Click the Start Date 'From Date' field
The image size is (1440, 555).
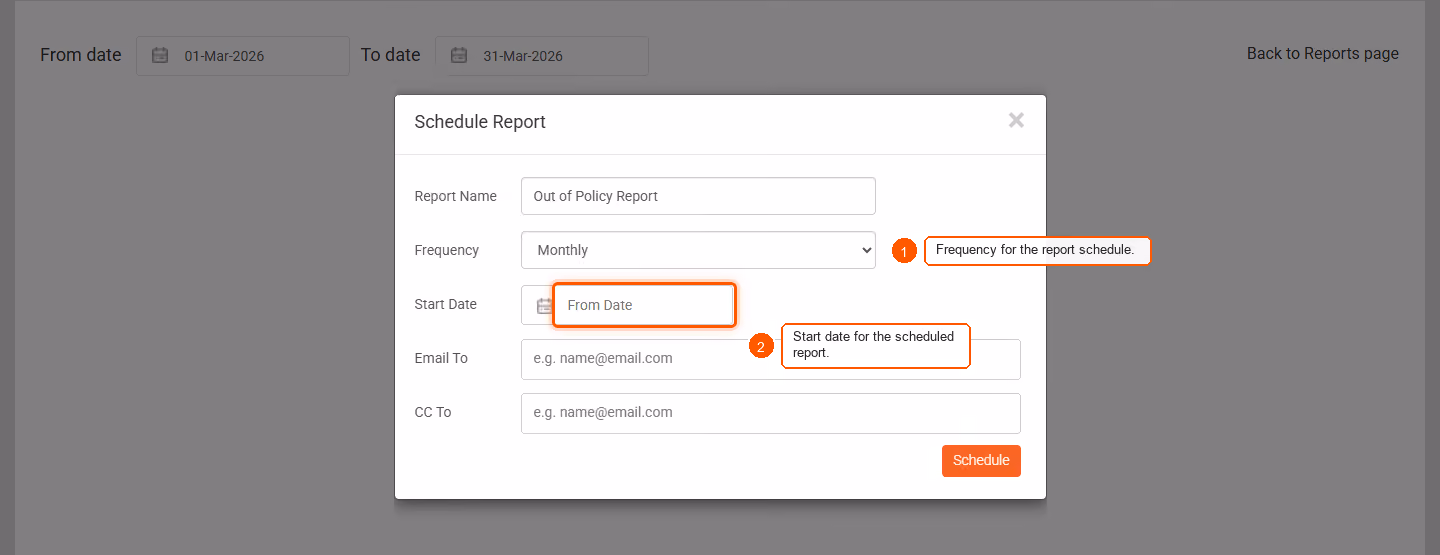(x=644, y=305)
